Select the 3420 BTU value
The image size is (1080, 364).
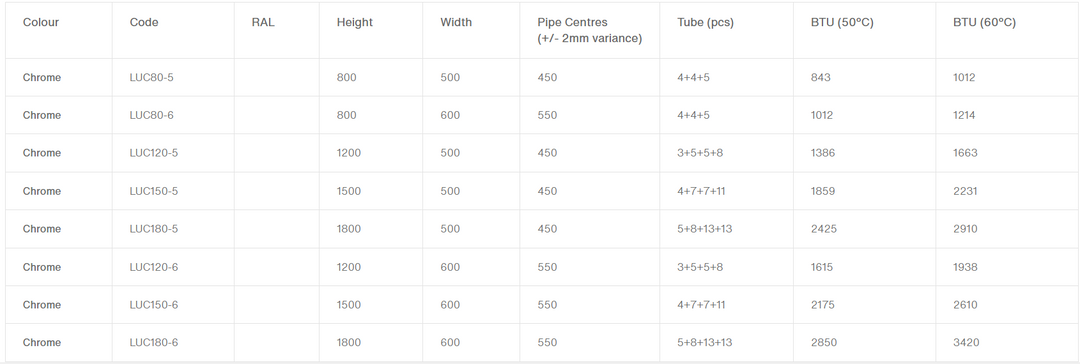click(x=966, y=343)
